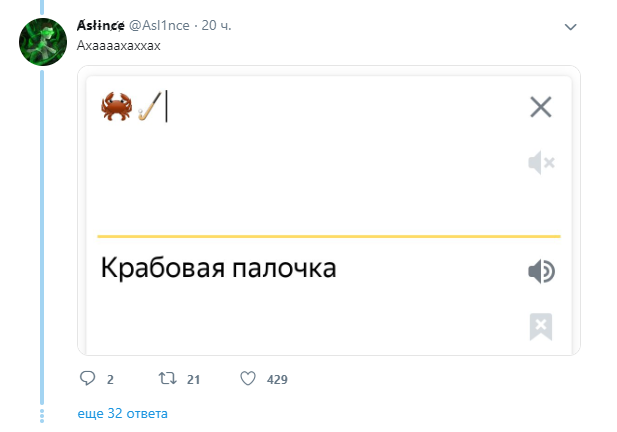Open the tweet options chevron menu
Screen dimensions: 617x432
[x=571, y=25]
